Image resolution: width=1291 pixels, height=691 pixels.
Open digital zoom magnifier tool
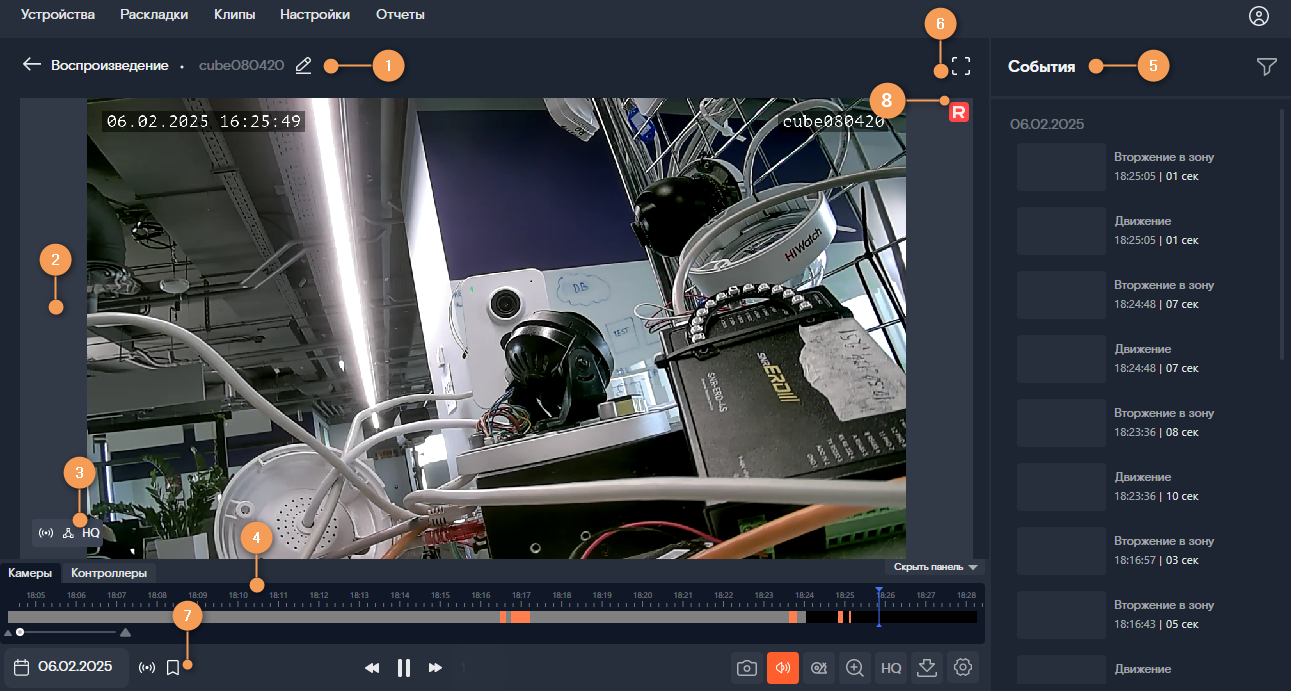855,668
